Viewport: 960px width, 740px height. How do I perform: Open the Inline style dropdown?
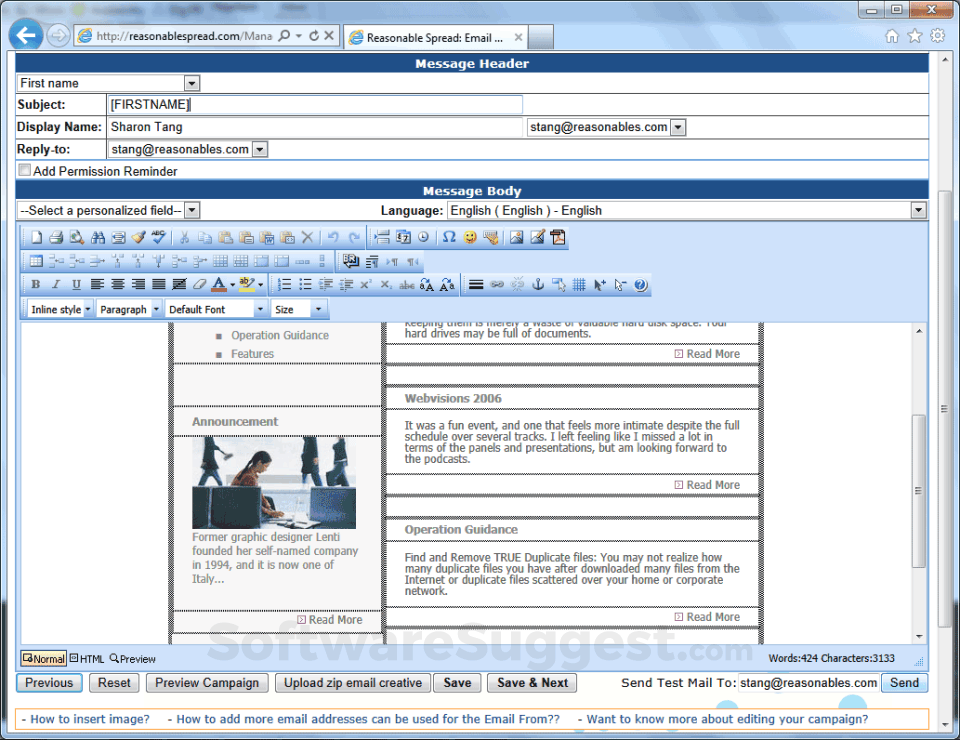[x=88, y=310]
